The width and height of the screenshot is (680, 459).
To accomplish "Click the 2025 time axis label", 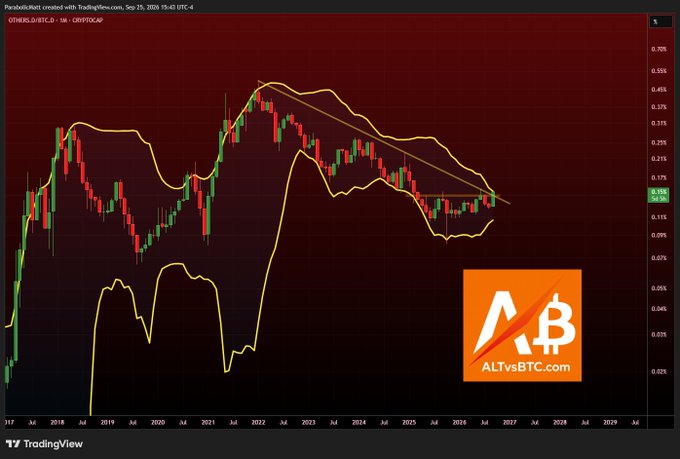I will pyautogui.click(x=409, y=422).
